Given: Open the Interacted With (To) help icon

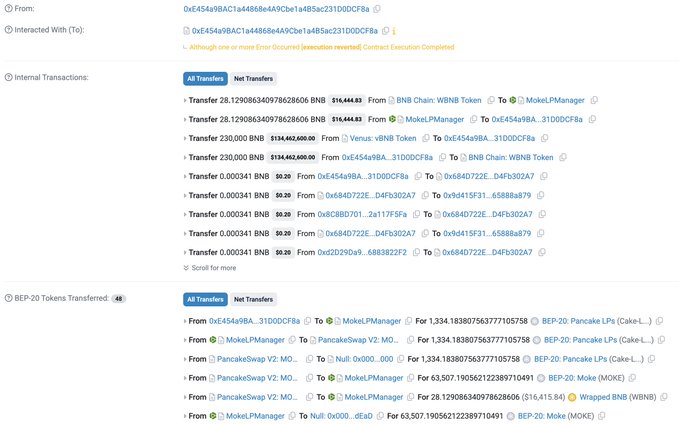Looking at the screenshot, I should click(8, 29).
